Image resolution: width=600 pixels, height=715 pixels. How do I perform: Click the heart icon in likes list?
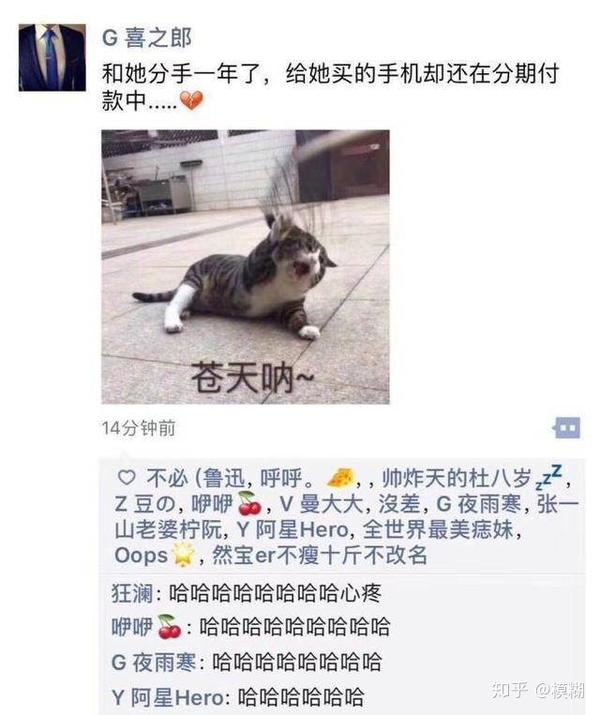point(126,477)
